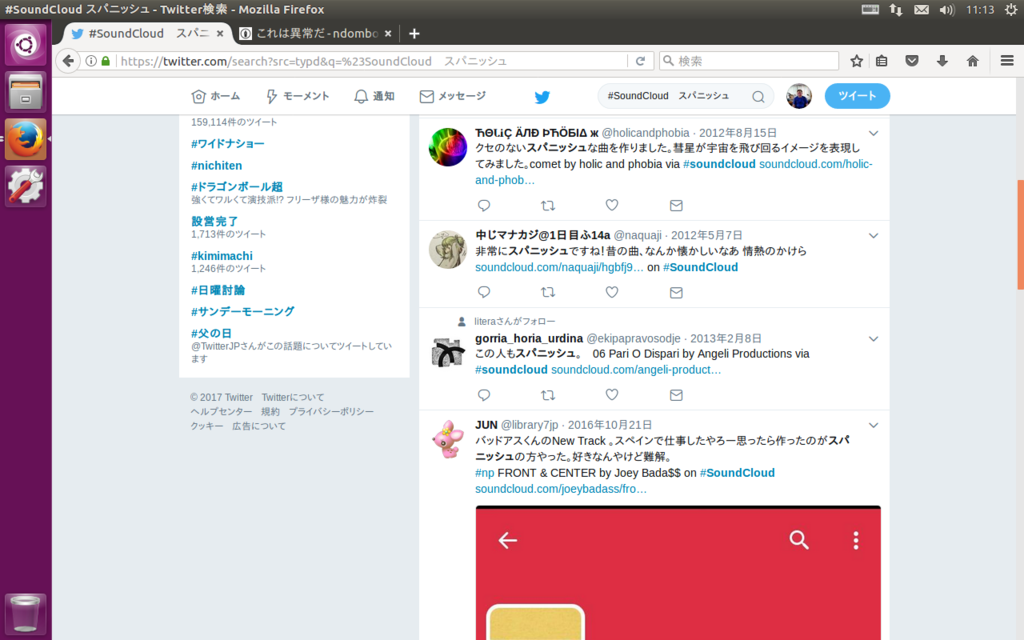Open volume indicator in top panel
Image resolution: width=1024 pixels, height=640 pixels.
947,10
